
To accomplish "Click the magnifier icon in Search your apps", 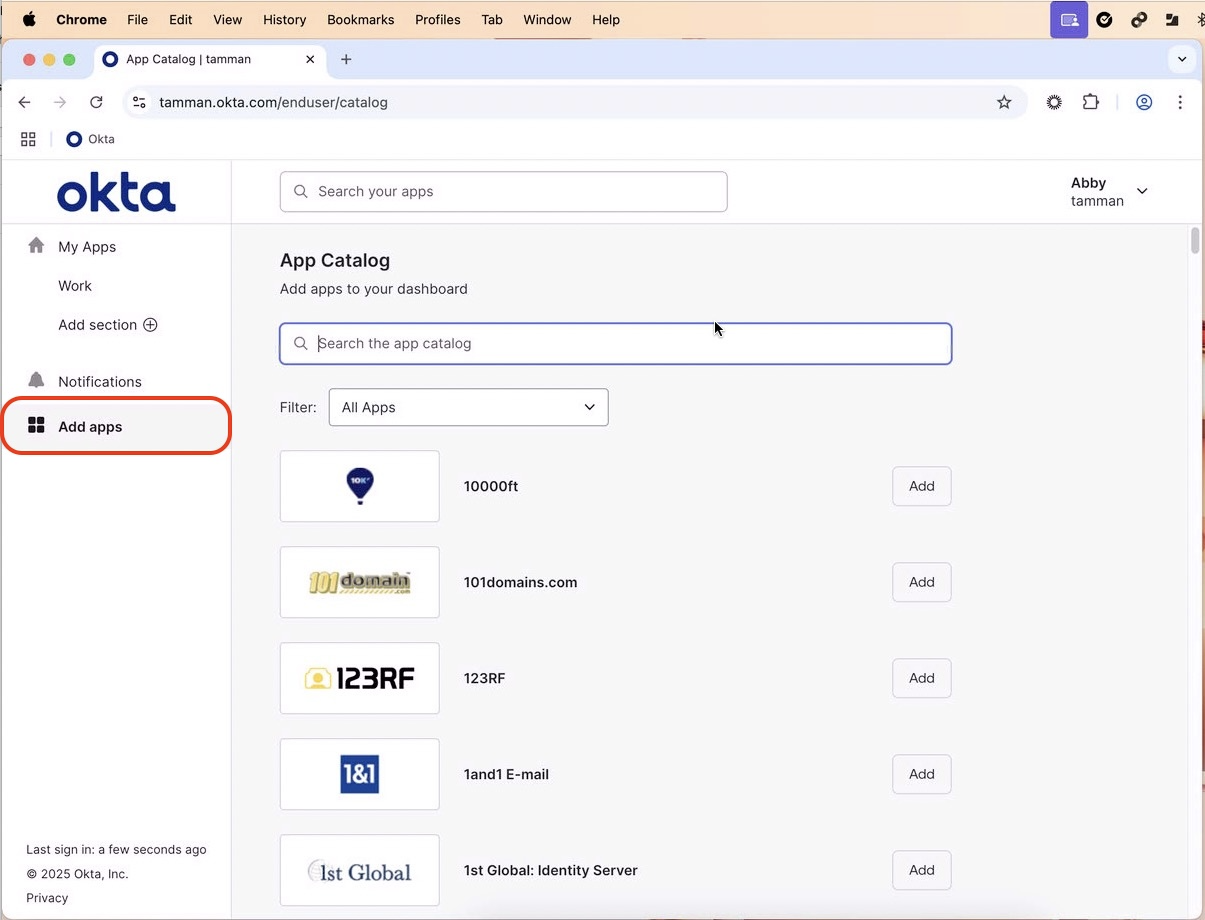I will pyautogui.click(x=301, y=192).
